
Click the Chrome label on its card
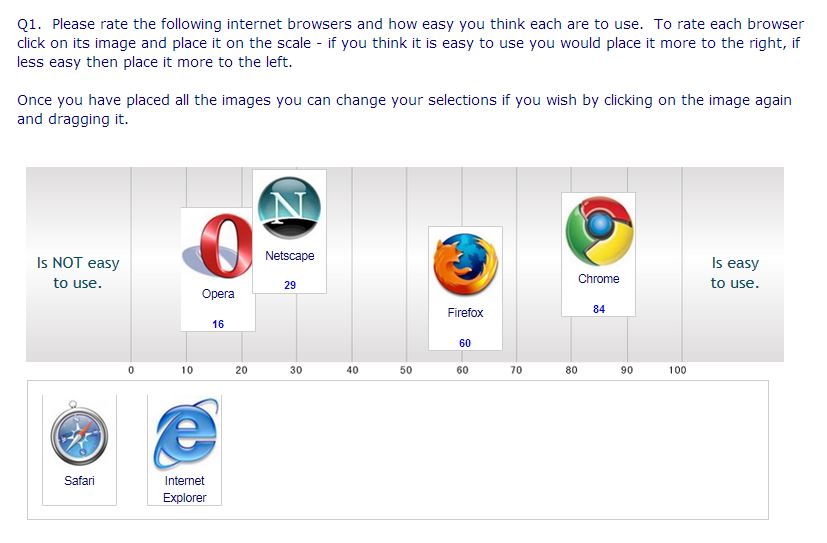pyautogui.click(x=599, y=279)
